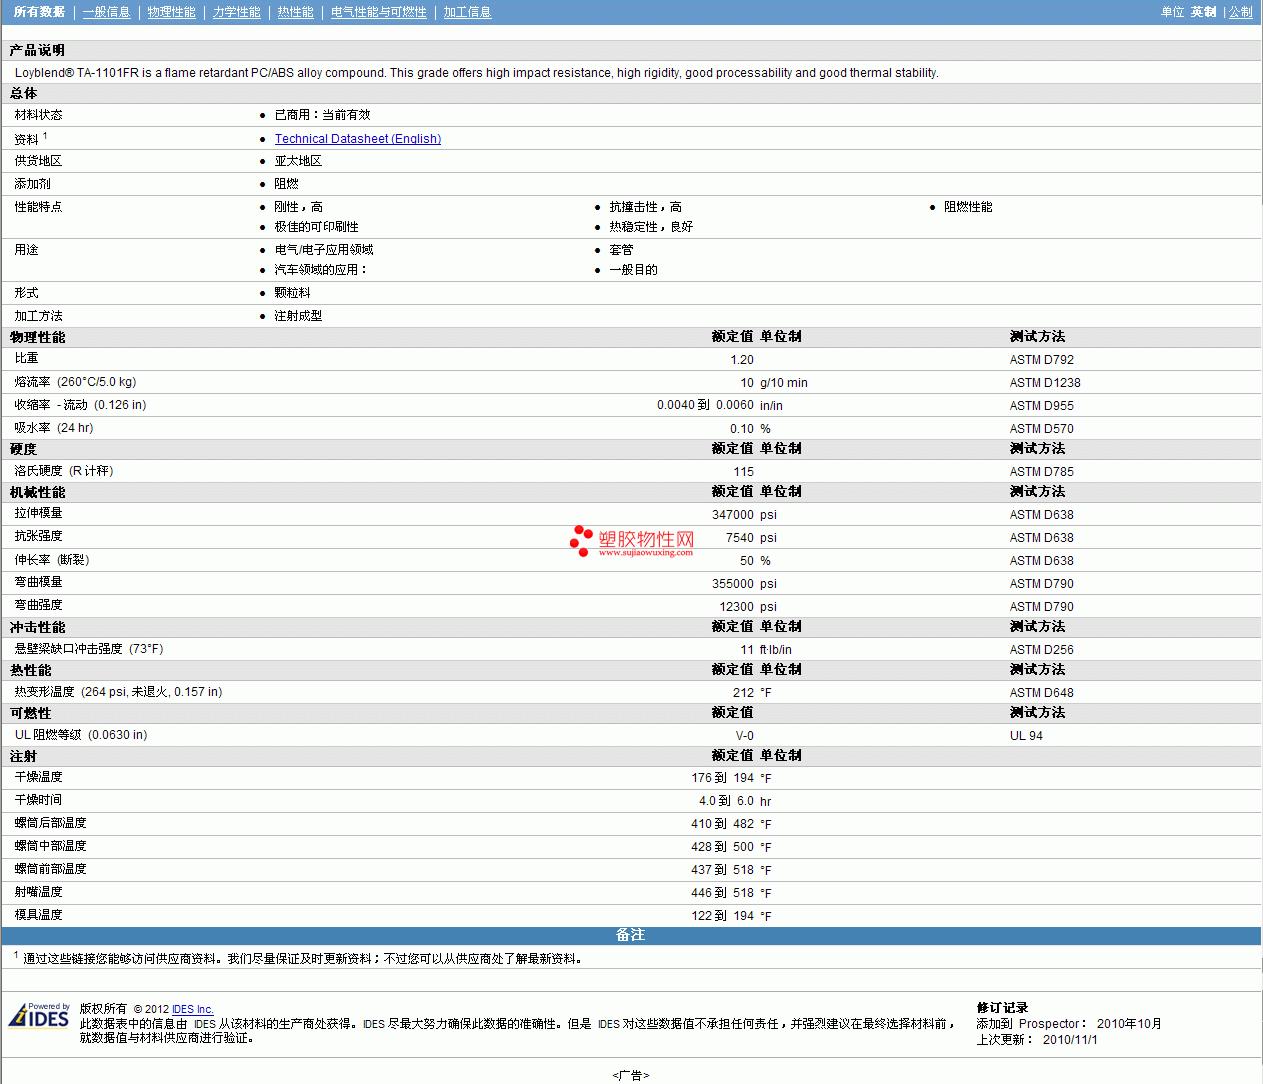Click the IDES Inc. copyright link
This screenshot has width=1263, height=1084.
[193, 1009]
